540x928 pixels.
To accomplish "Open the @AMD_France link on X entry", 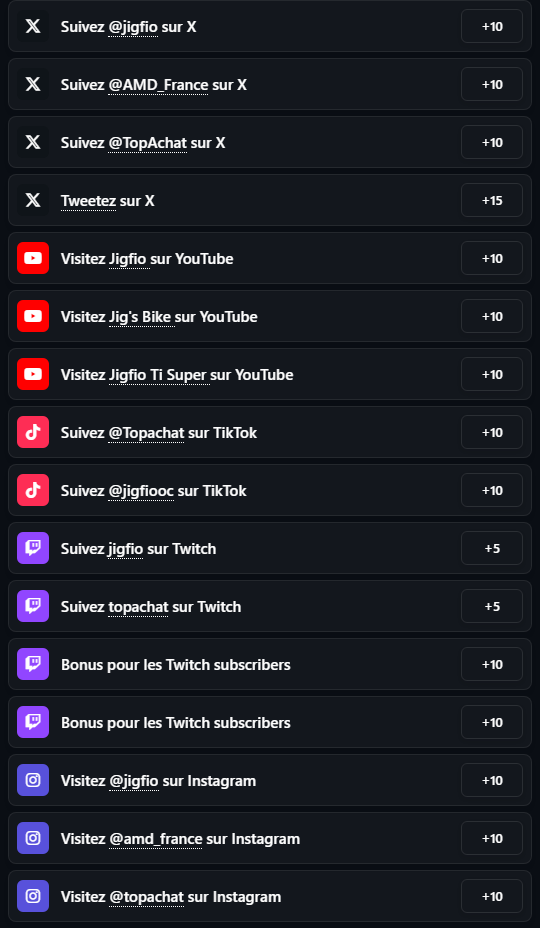I will click(158, 85).
